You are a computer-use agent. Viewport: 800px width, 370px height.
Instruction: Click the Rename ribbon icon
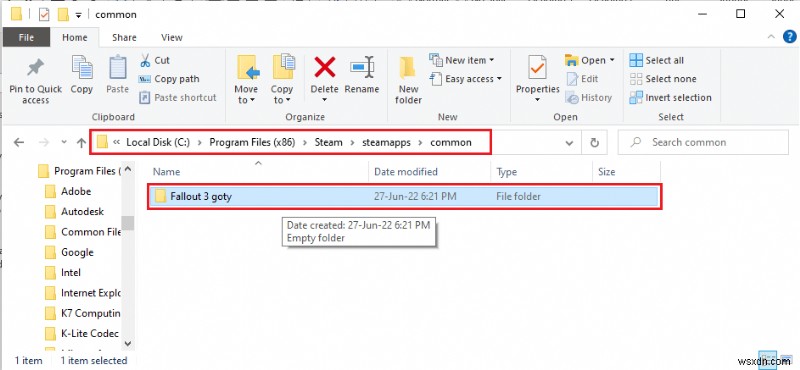click(x=362, y=67)
